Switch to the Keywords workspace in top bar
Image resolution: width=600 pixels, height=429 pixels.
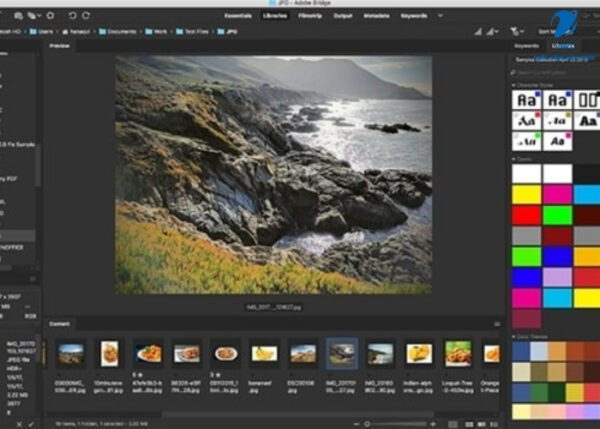click(x=414, y=16)
